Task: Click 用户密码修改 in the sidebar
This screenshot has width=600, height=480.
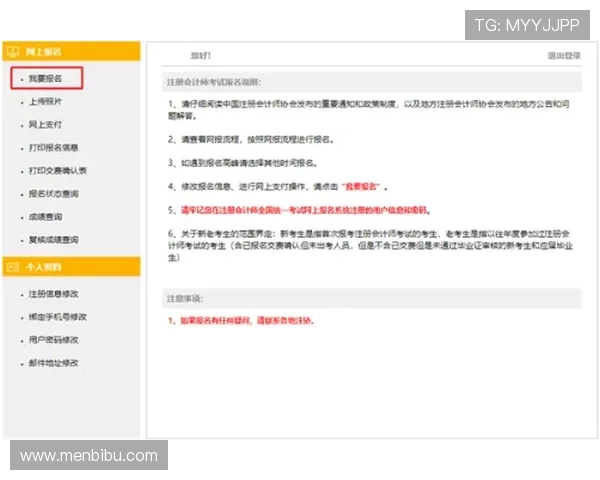Action: (51, 340)
